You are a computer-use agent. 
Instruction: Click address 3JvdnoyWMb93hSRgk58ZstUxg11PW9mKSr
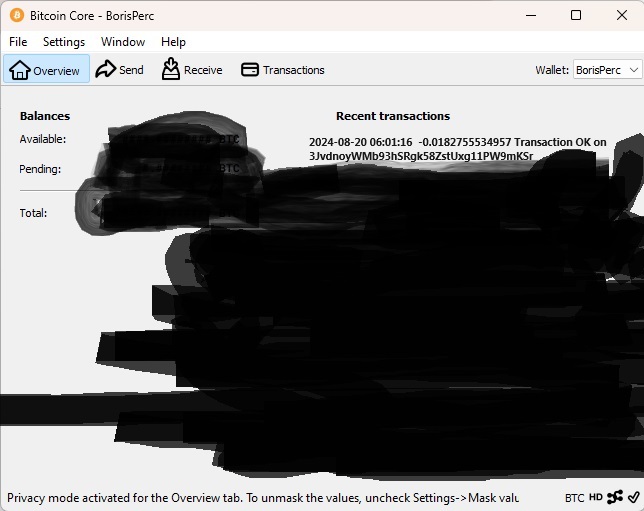pyautogui.click(x=421, y=156)
